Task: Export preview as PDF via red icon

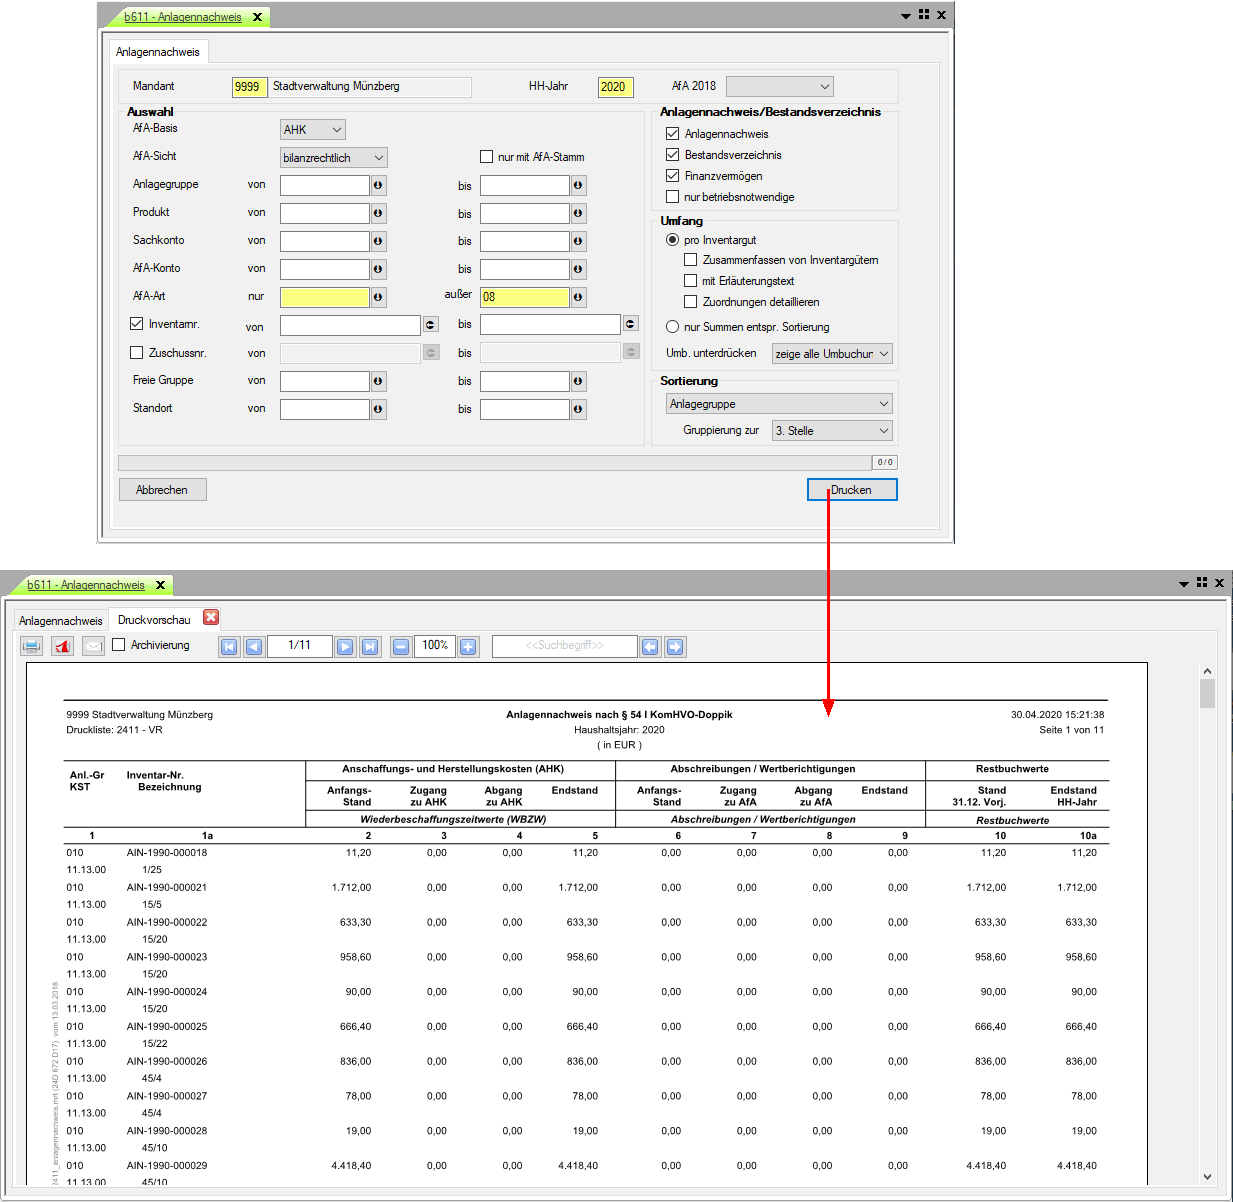Action: tap(63, 646)
